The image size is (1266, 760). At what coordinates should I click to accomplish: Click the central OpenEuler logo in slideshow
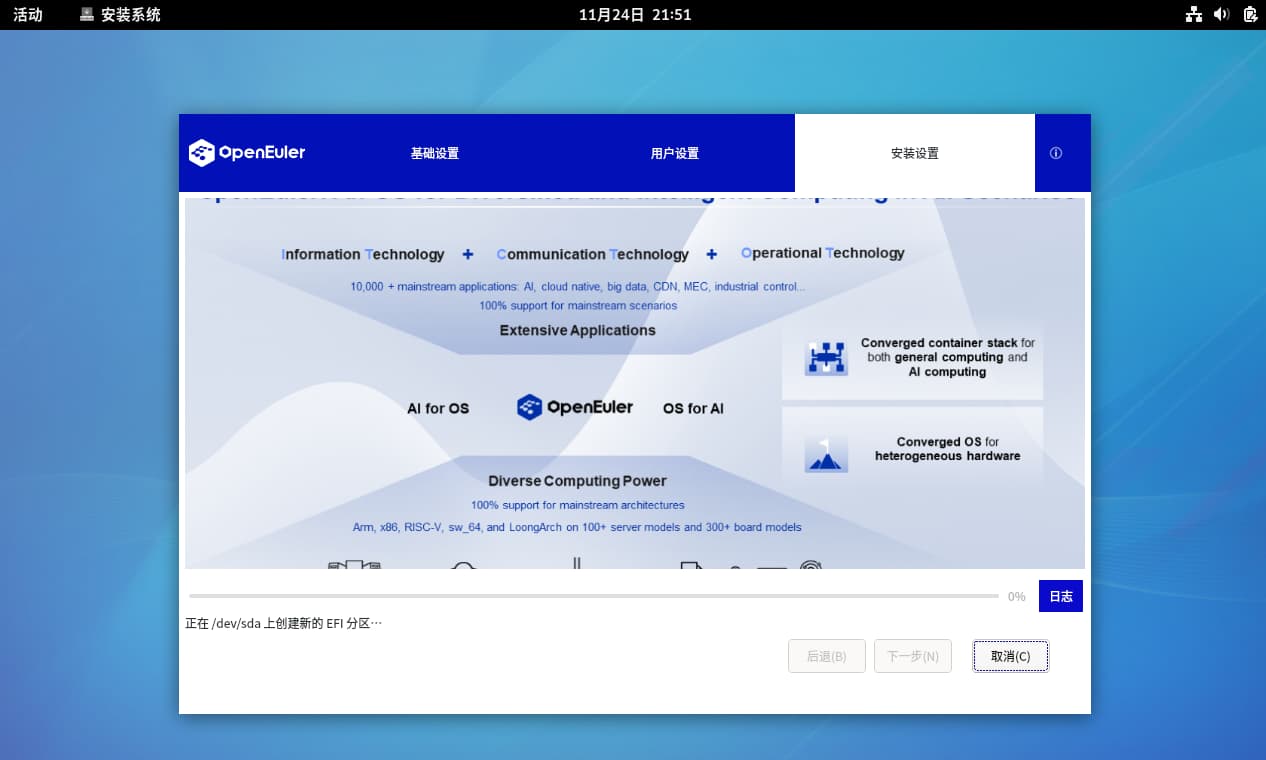[575, 407]
